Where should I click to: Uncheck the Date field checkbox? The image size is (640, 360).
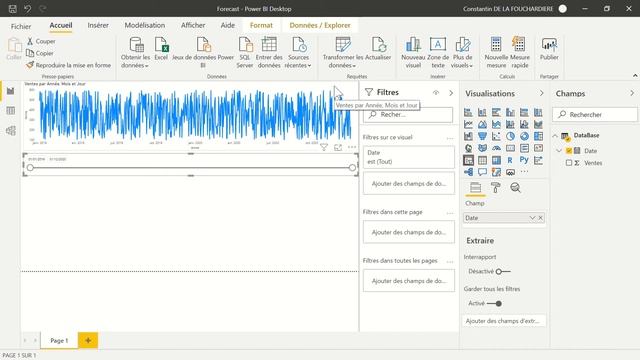coord(569,151)
